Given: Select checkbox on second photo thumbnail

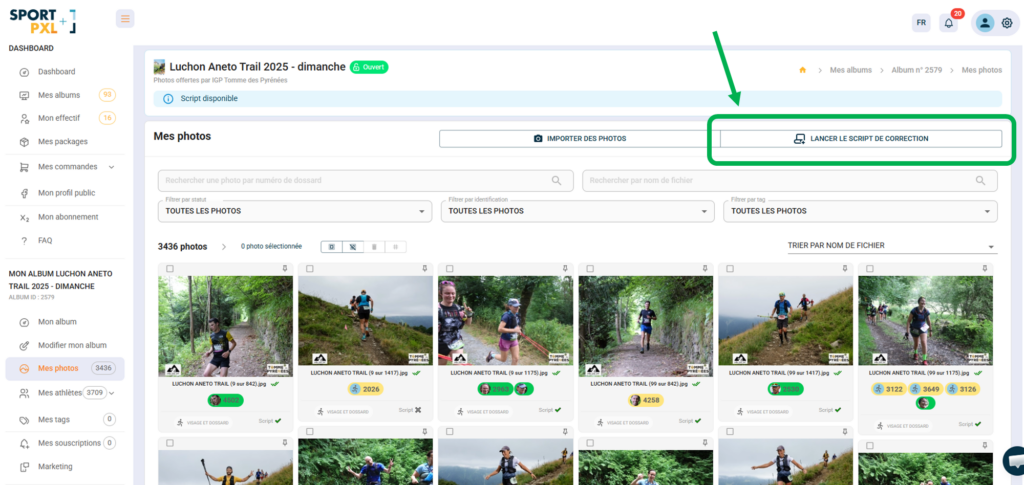Looking at the screenshot, I should coord(310,269).
